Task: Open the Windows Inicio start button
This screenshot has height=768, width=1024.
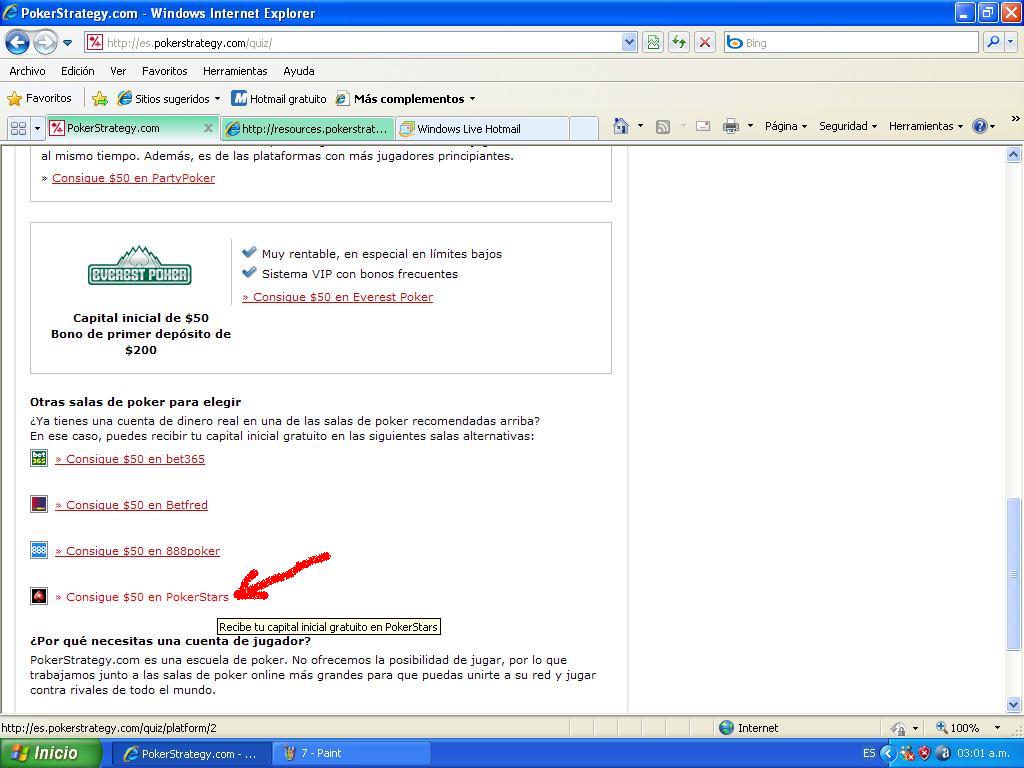Action: (x=51, y=753)
